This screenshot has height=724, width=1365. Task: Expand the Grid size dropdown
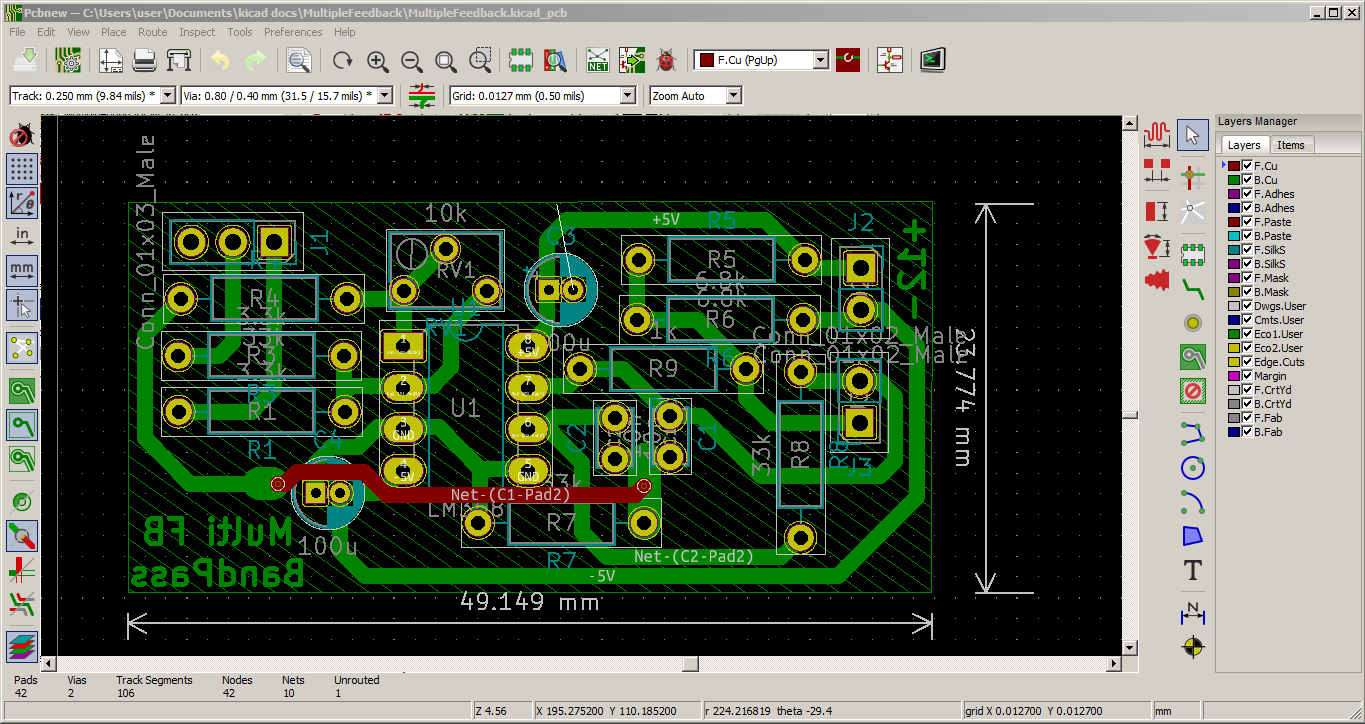click(543, 96)
